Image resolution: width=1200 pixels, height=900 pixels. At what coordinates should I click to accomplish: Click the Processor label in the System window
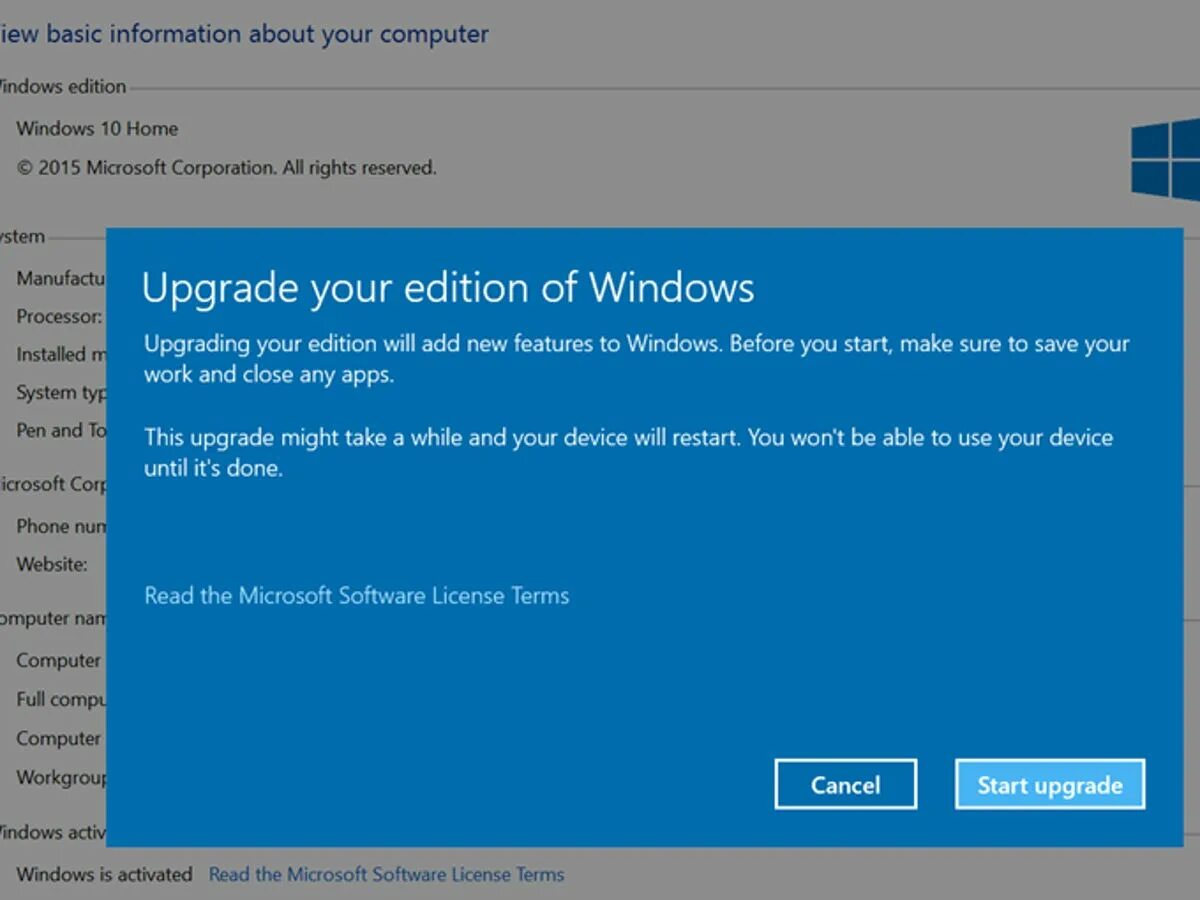pyautogui.click(x=61, y=316)
